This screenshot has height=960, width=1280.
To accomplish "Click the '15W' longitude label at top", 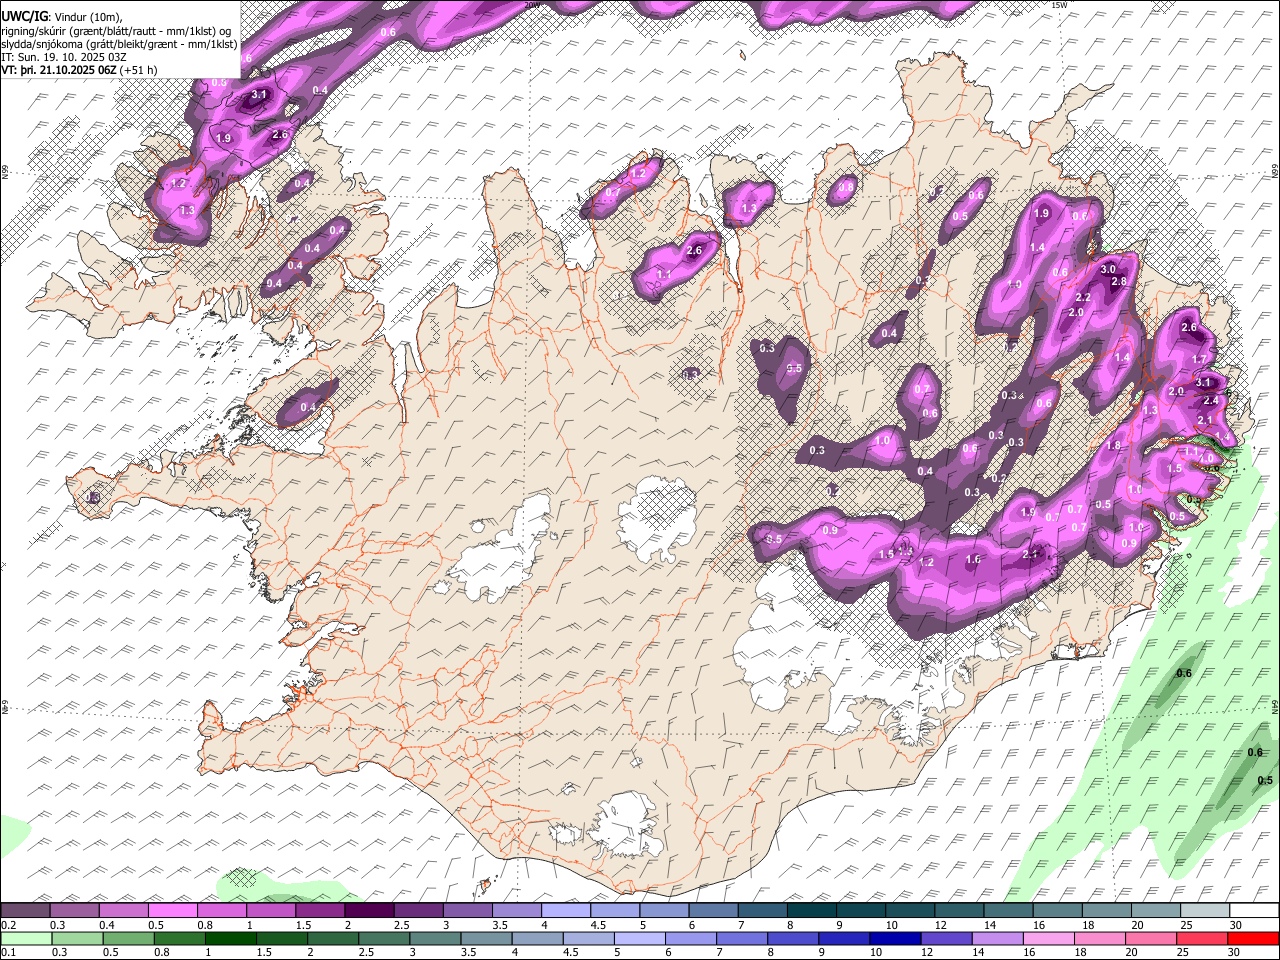I will tap(1060, 5).
